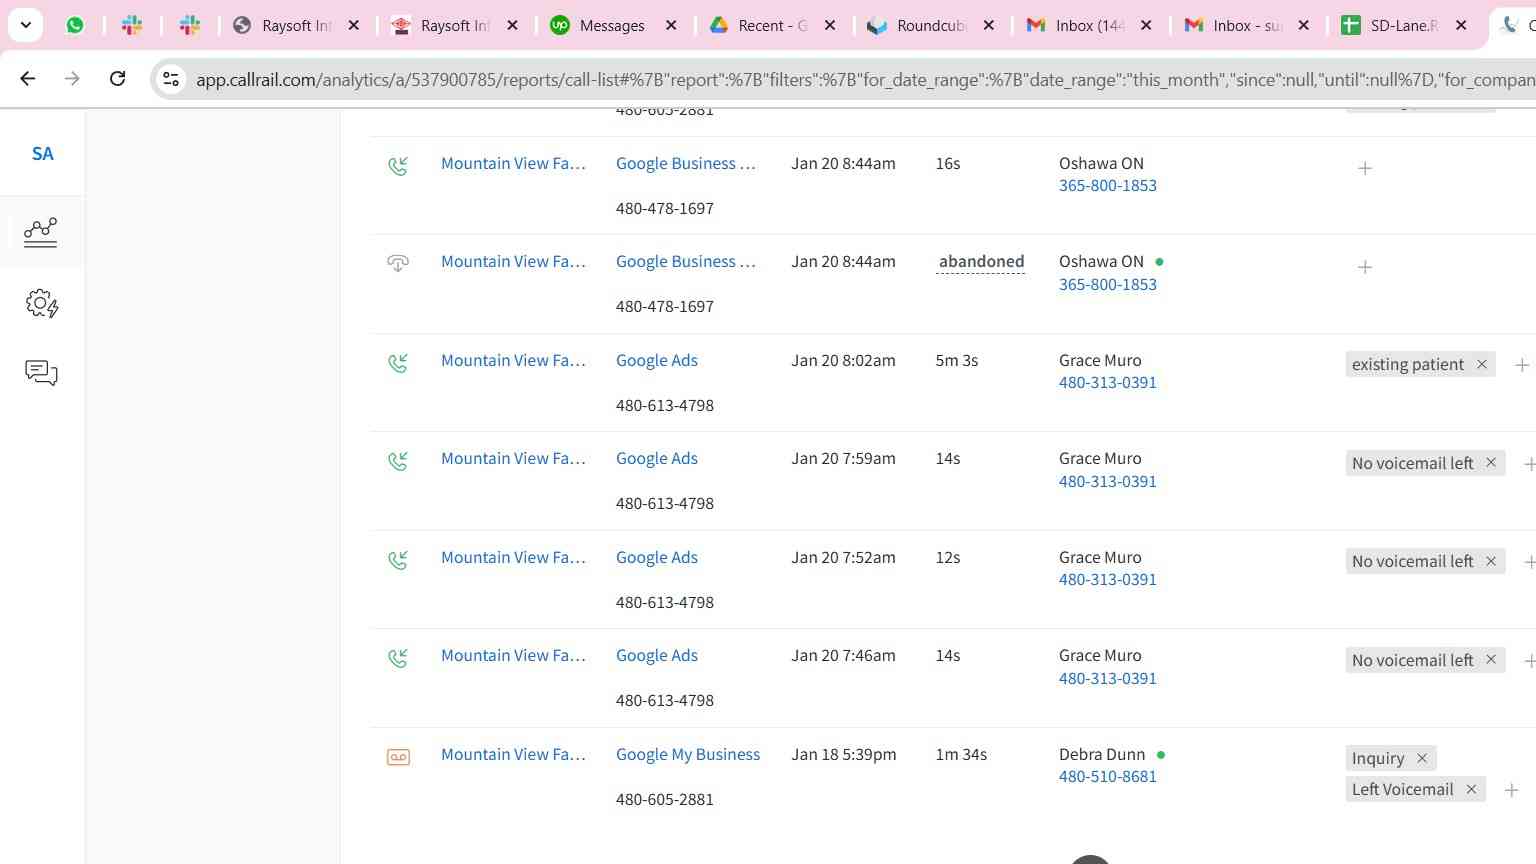The image size is (1536, 864).
Task: Switch to the WhatsApp browser tab
Action: coord(75,25)
